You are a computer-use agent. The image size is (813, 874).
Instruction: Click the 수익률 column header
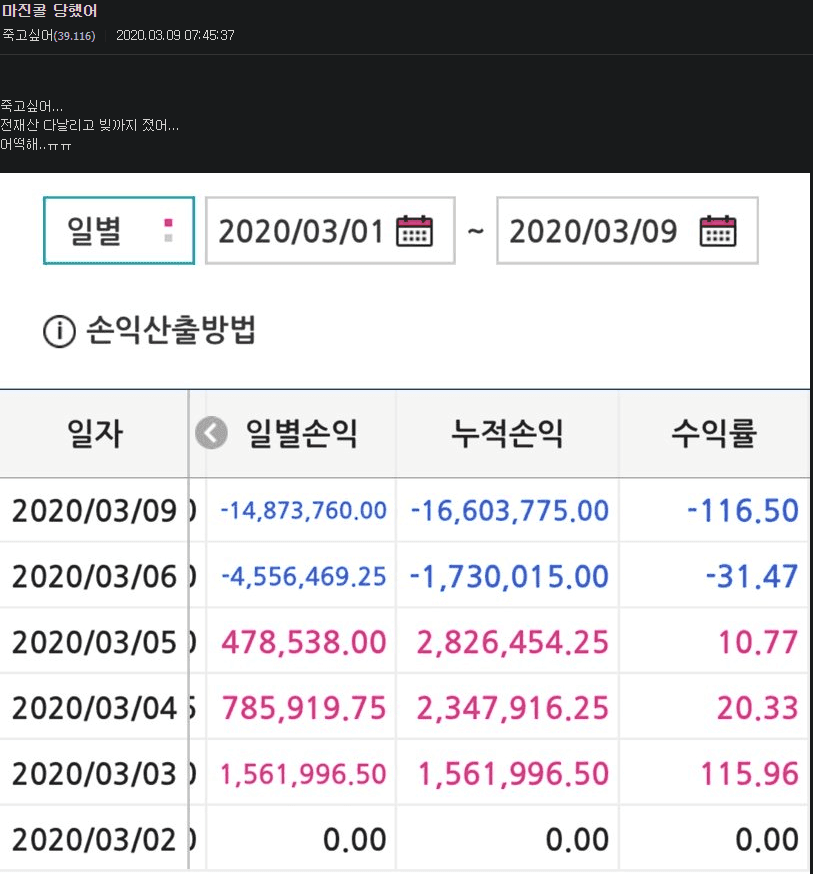tap(714, 434)
